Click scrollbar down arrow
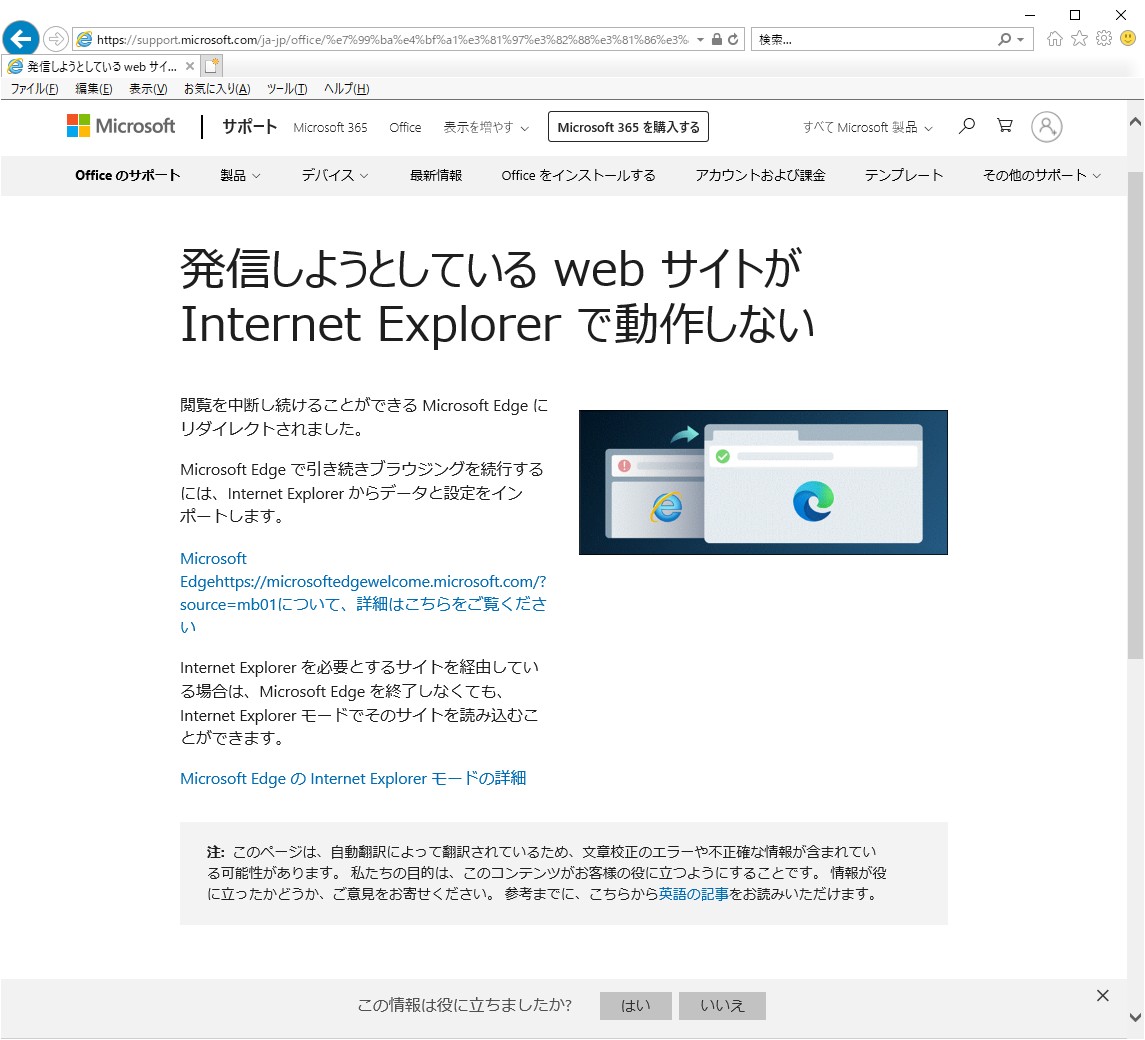Screen dimensions: 1145x1040 [x=1136, y=1017]
